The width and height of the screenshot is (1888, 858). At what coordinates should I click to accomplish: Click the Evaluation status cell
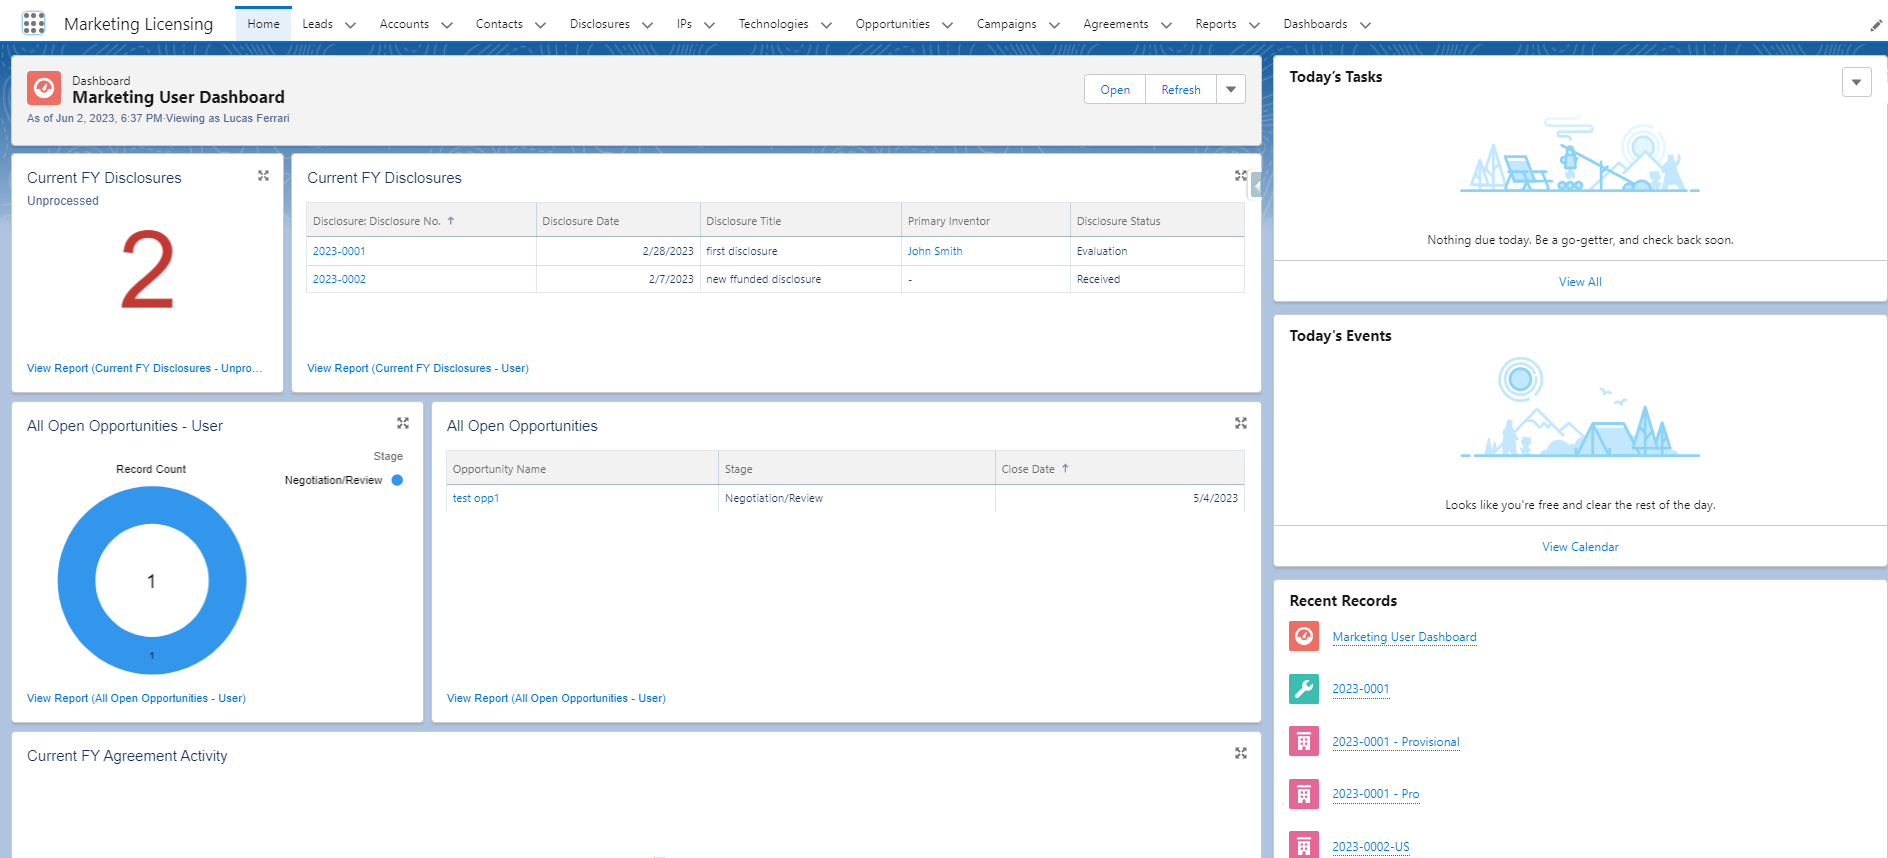click(1157, 251)
